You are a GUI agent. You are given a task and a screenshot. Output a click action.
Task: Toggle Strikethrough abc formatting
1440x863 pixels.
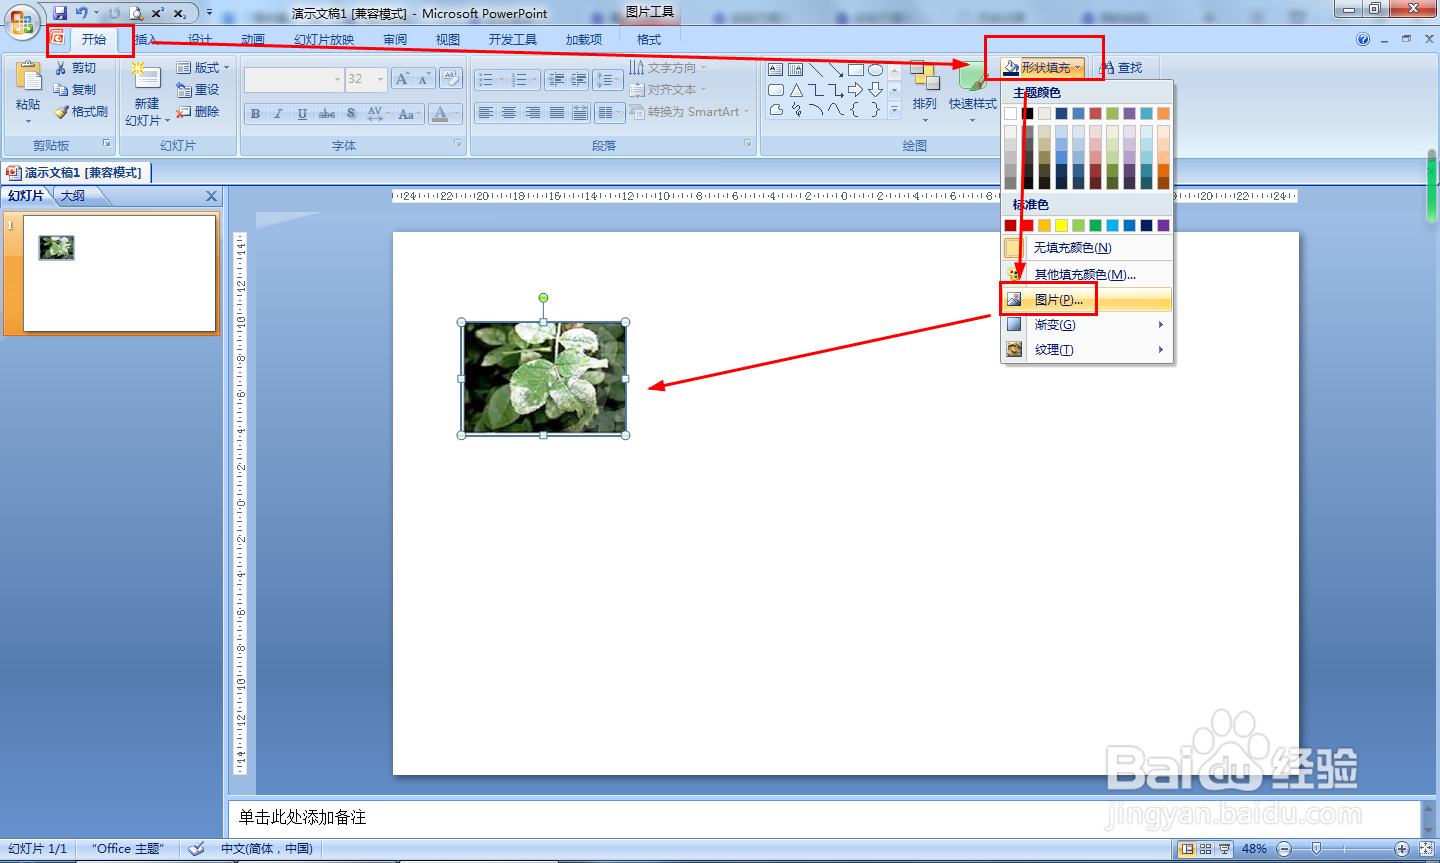coord(327,114)
